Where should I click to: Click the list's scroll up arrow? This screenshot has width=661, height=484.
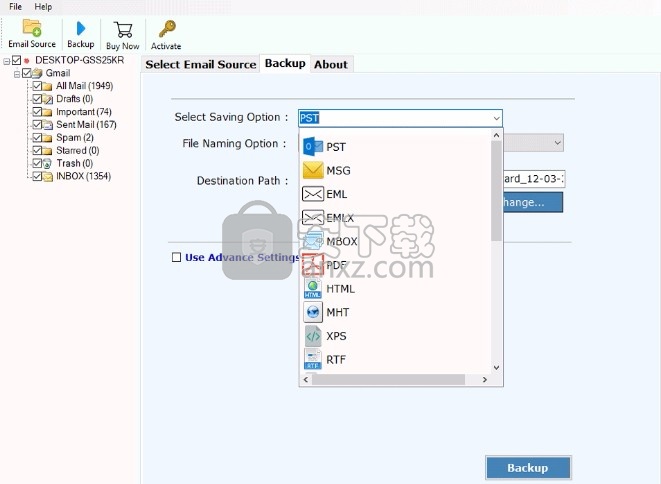point(496,135)
